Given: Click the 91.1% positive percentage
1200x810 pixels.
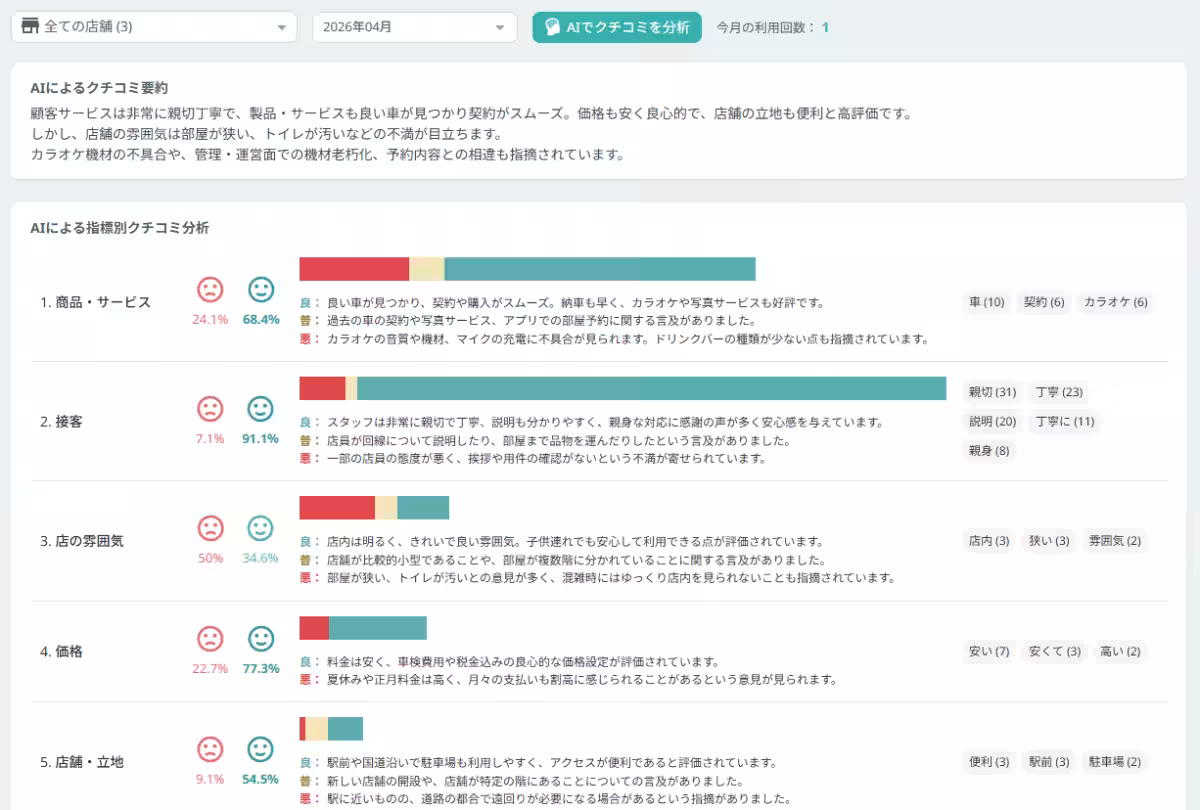Looking at the screenshot, I should click(x=261, y=438).
